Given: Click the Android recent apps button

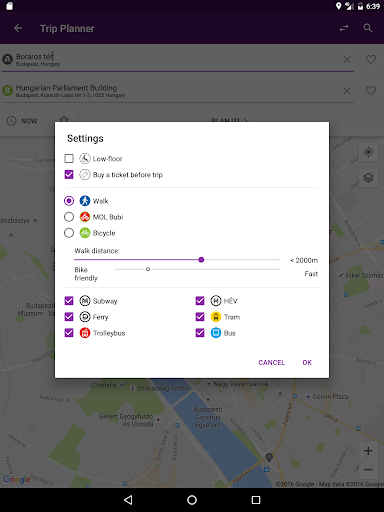Looking at the screenshot, I should 256,500.
